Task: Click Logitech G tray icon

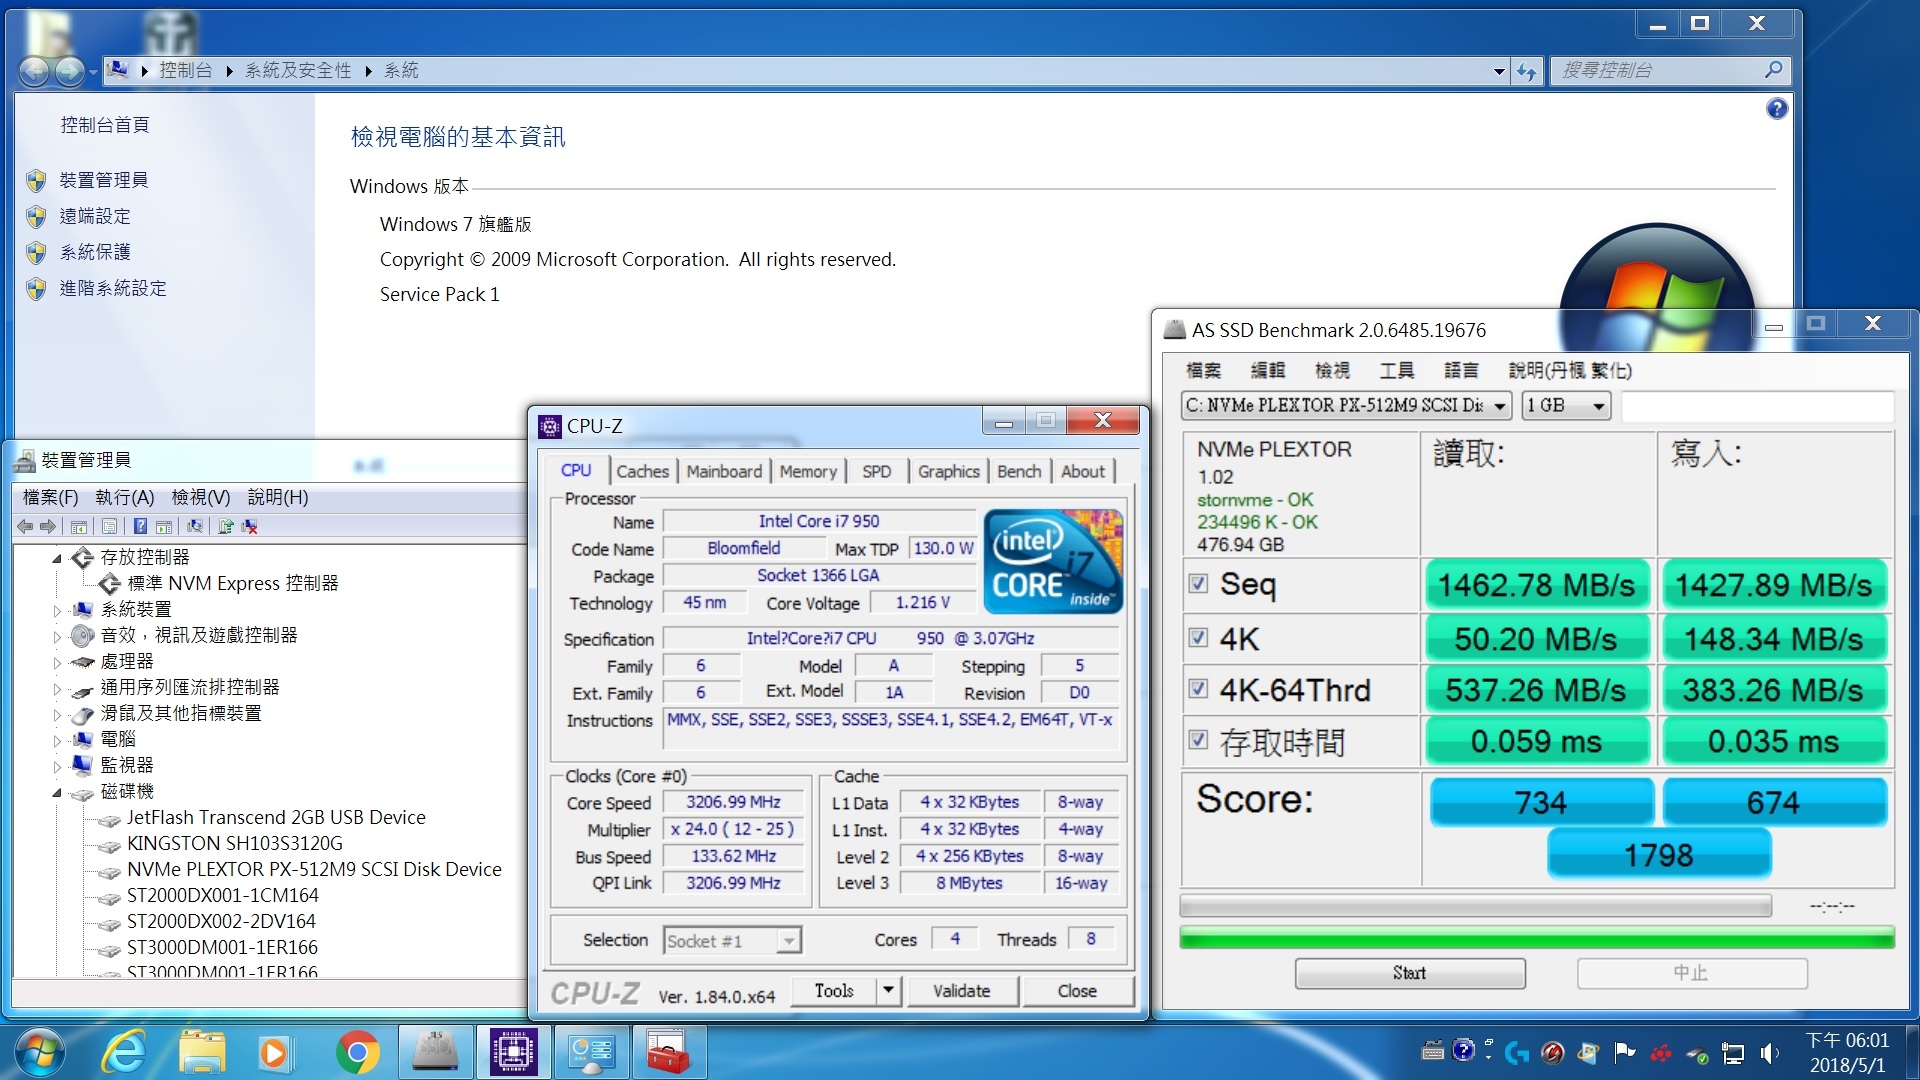Action: tap(1517, 1052)
